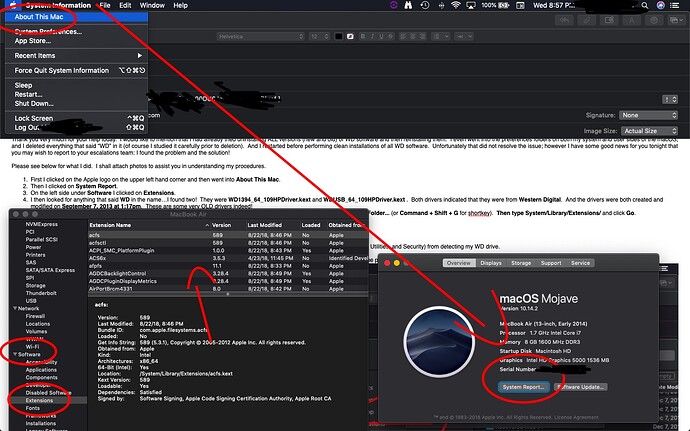Open the Apple menu logo
Screen dimensions: 690x431
(13, 5)
